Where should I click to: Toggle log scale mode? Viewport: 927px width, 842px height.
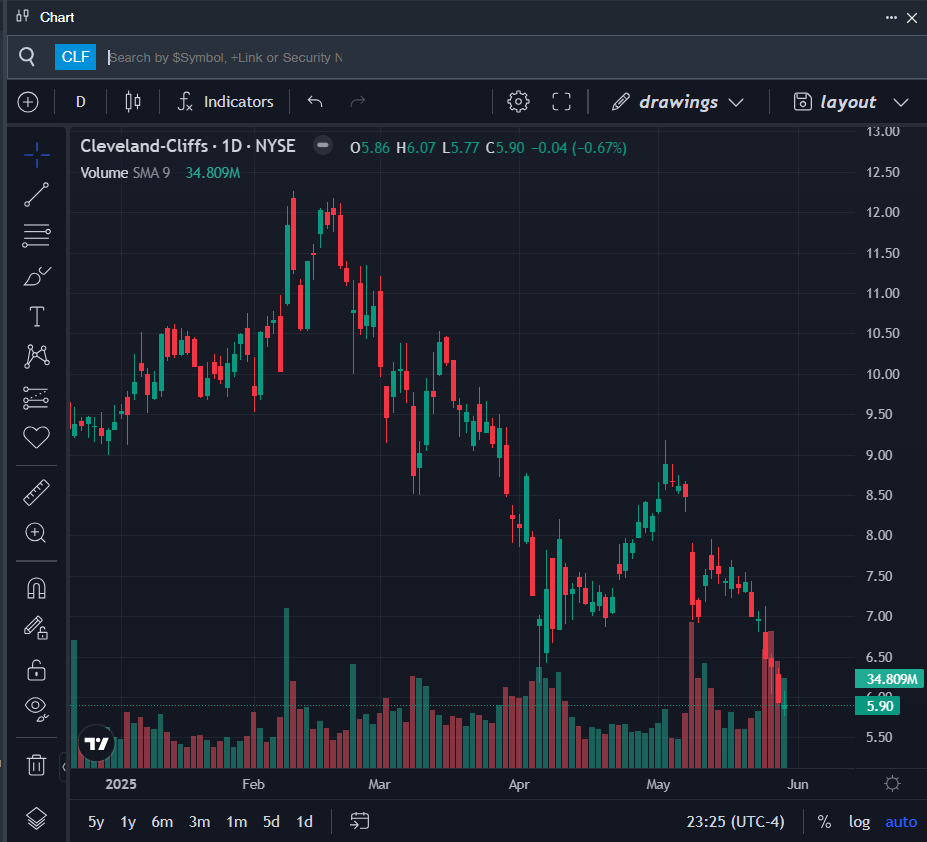859,822
